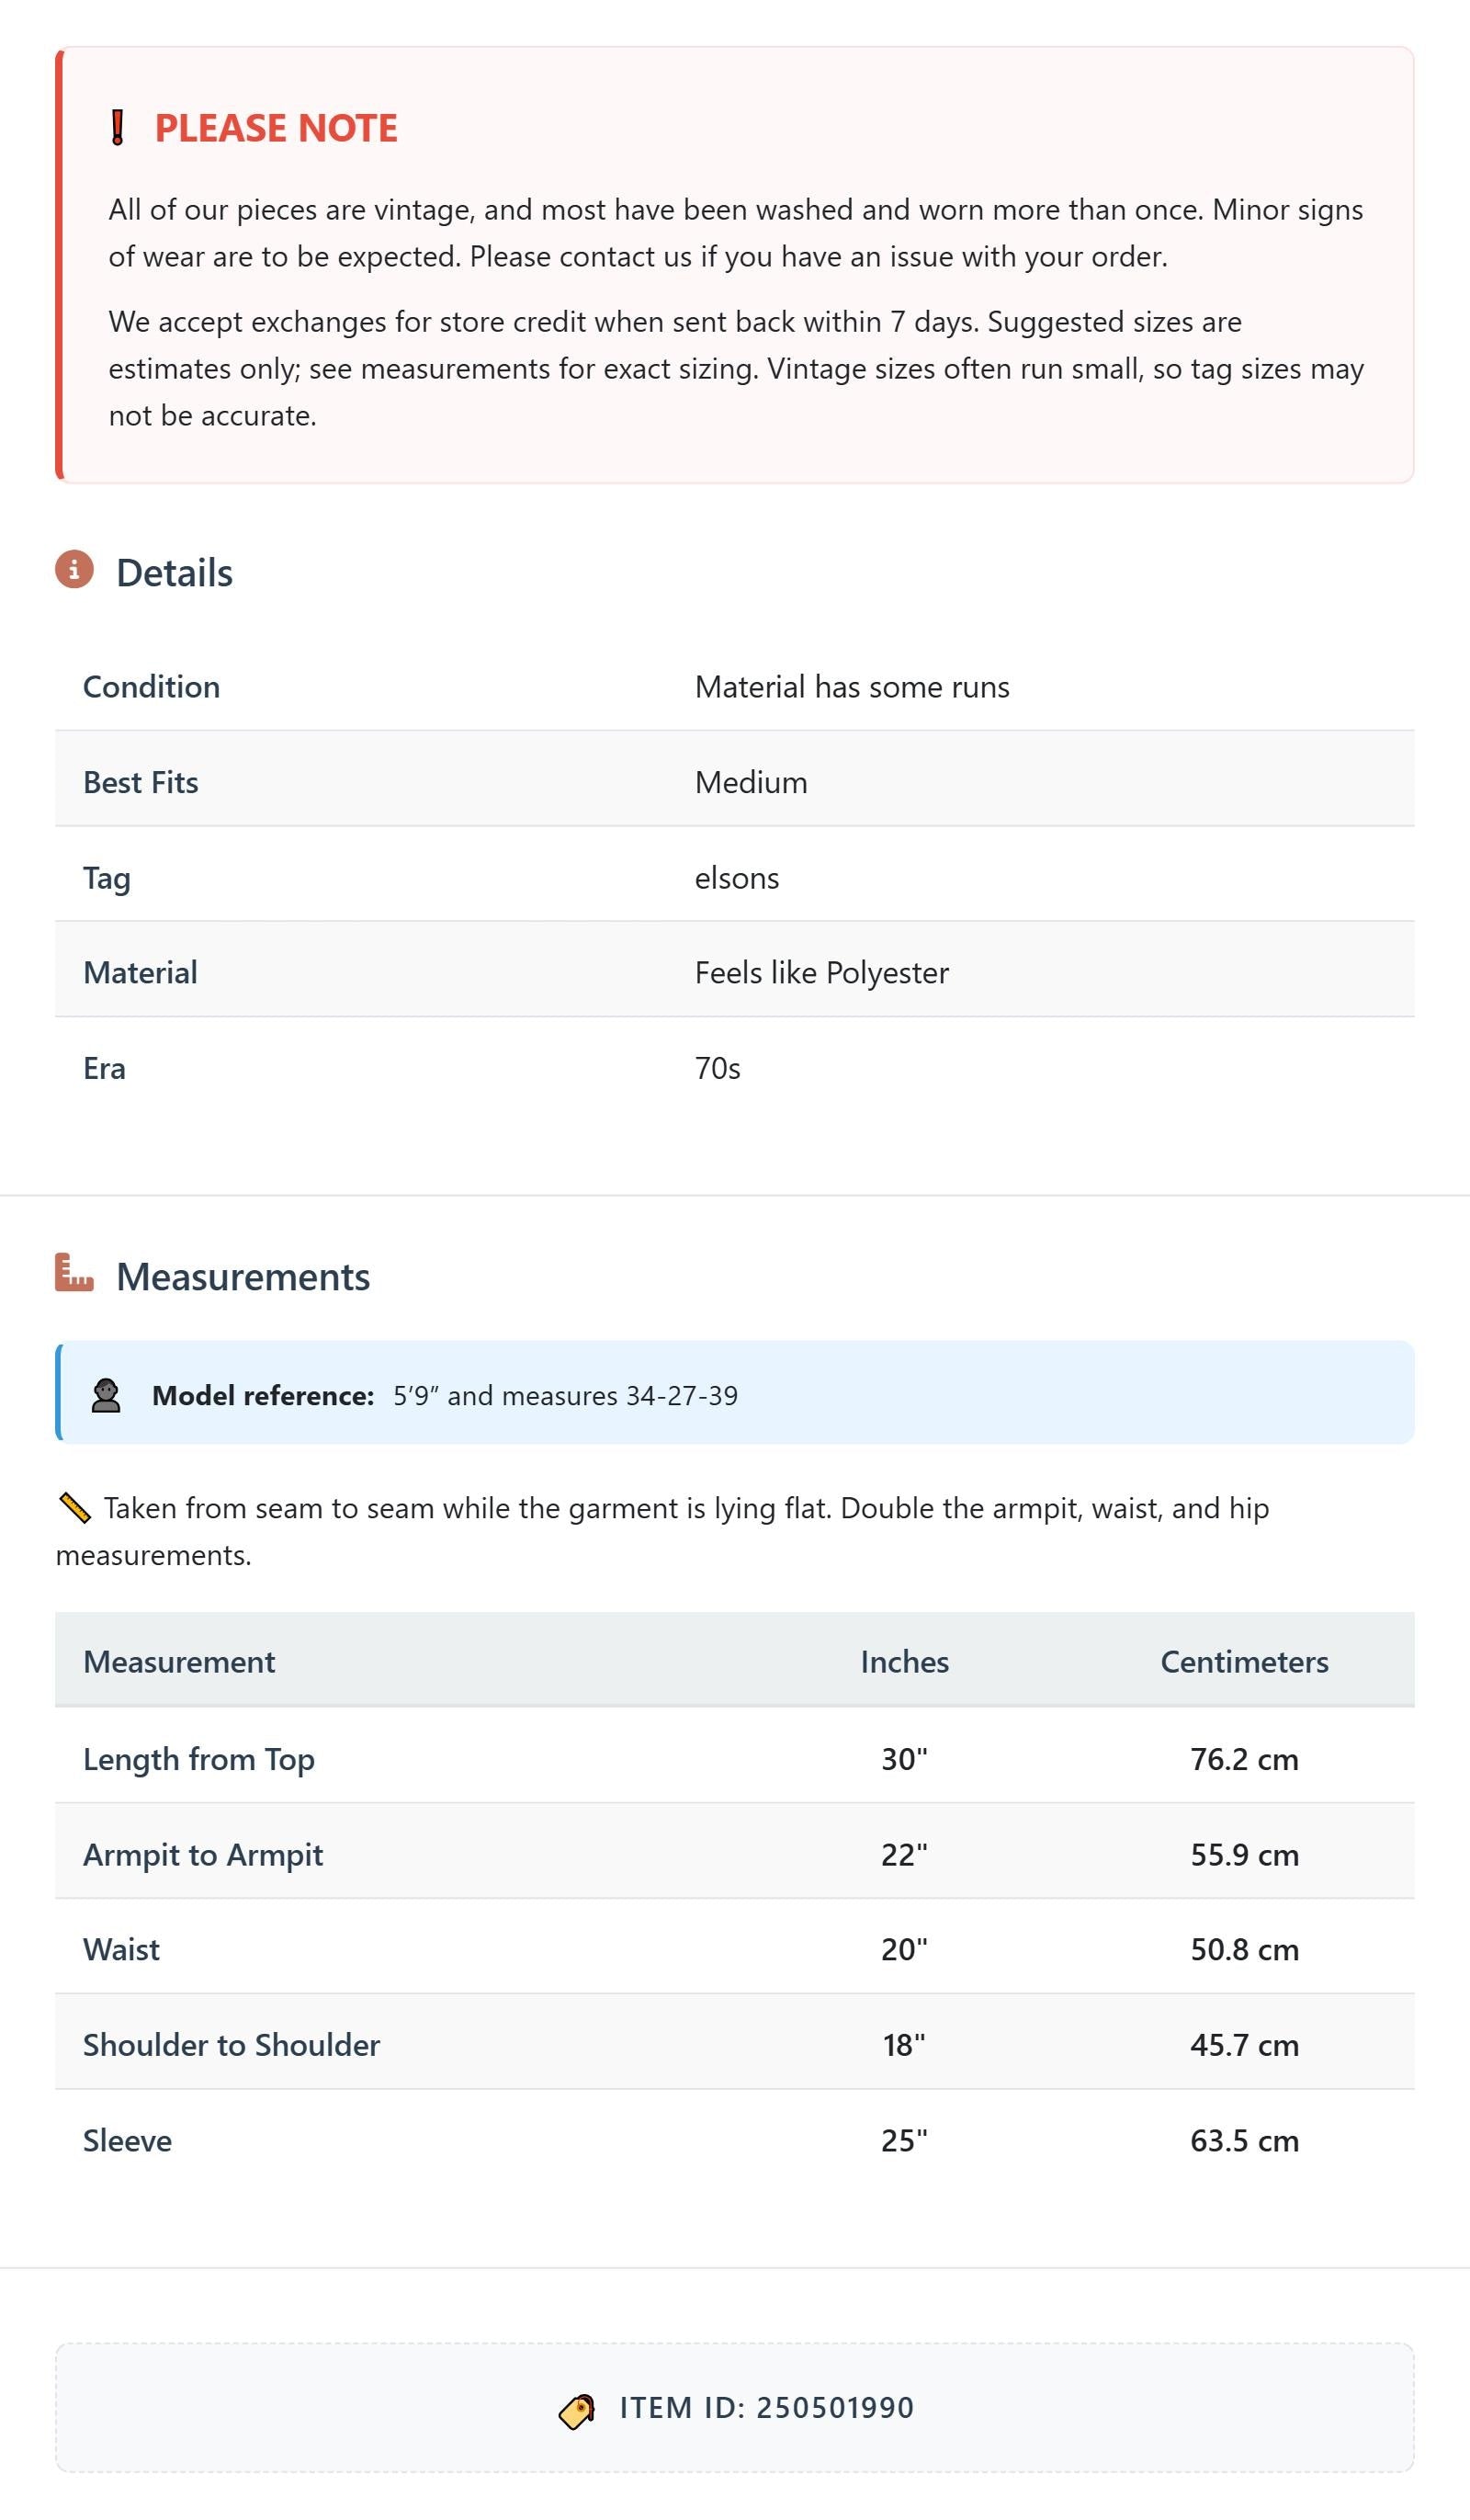Click the model reference person icon
Viewport: 1470px width, 2520px height.
tap(106, 1395)
